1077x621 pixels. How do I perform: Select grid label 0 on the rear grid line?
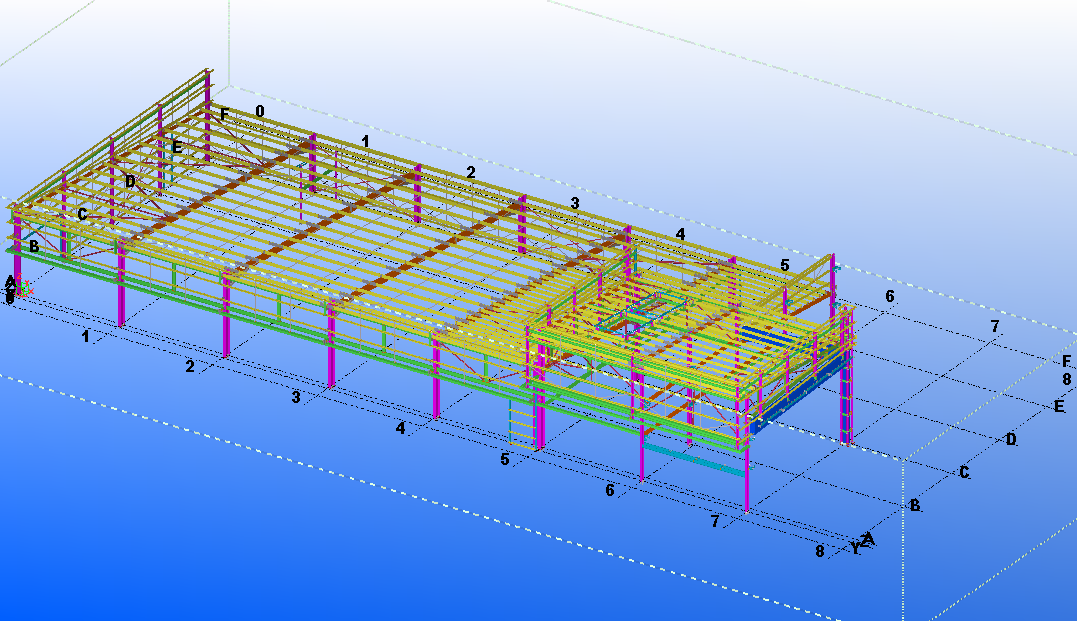tap(260, 111)
